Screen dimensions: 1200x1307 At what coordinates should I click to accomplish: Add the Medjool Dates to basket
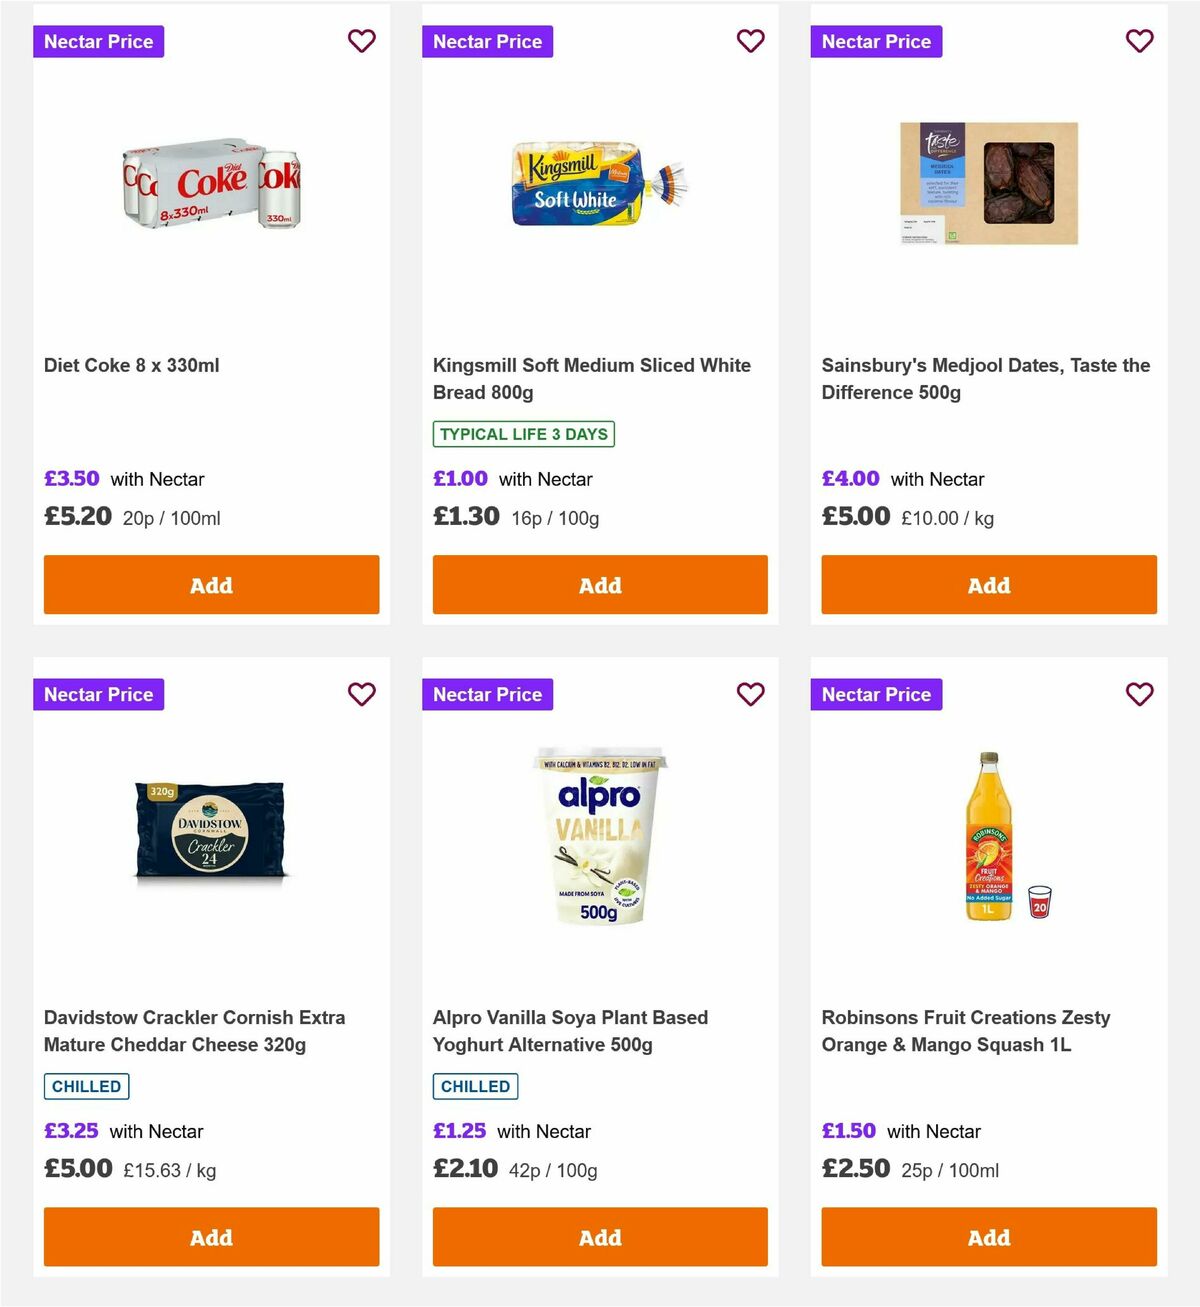click(988, 584)
